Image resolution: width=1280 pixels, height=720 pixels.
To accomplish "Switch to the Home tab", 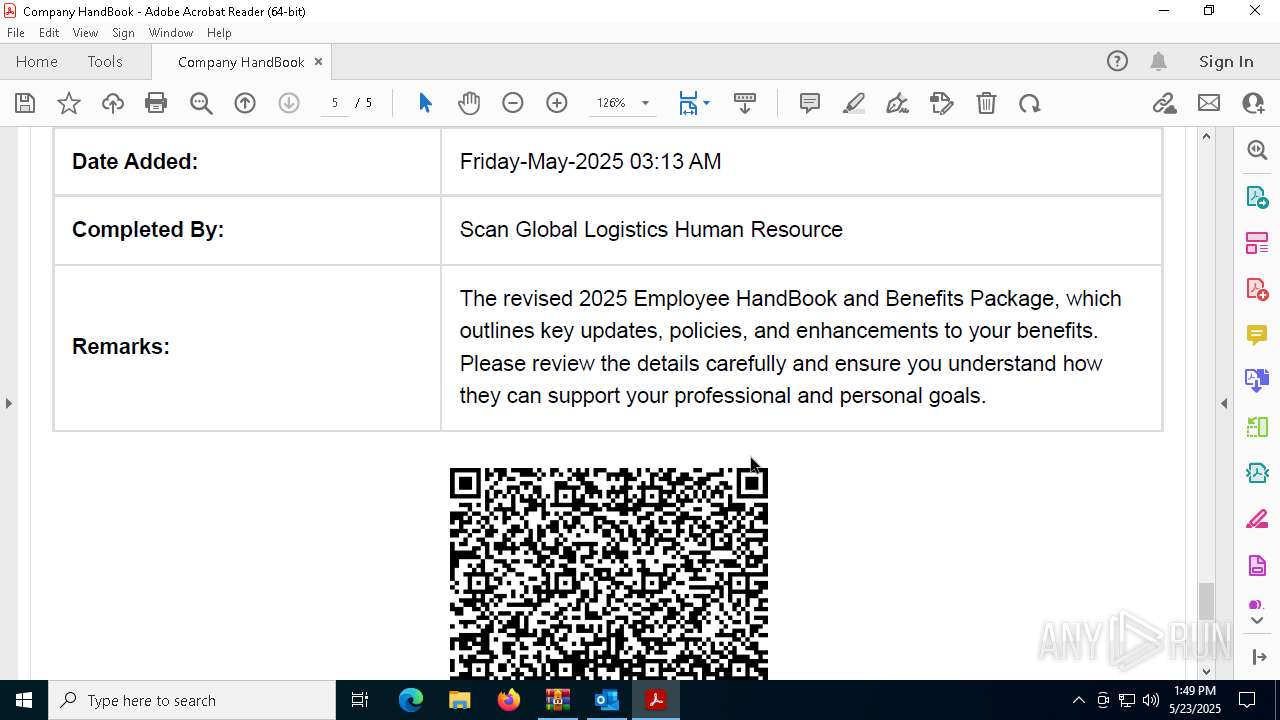I will coord(37,61).
